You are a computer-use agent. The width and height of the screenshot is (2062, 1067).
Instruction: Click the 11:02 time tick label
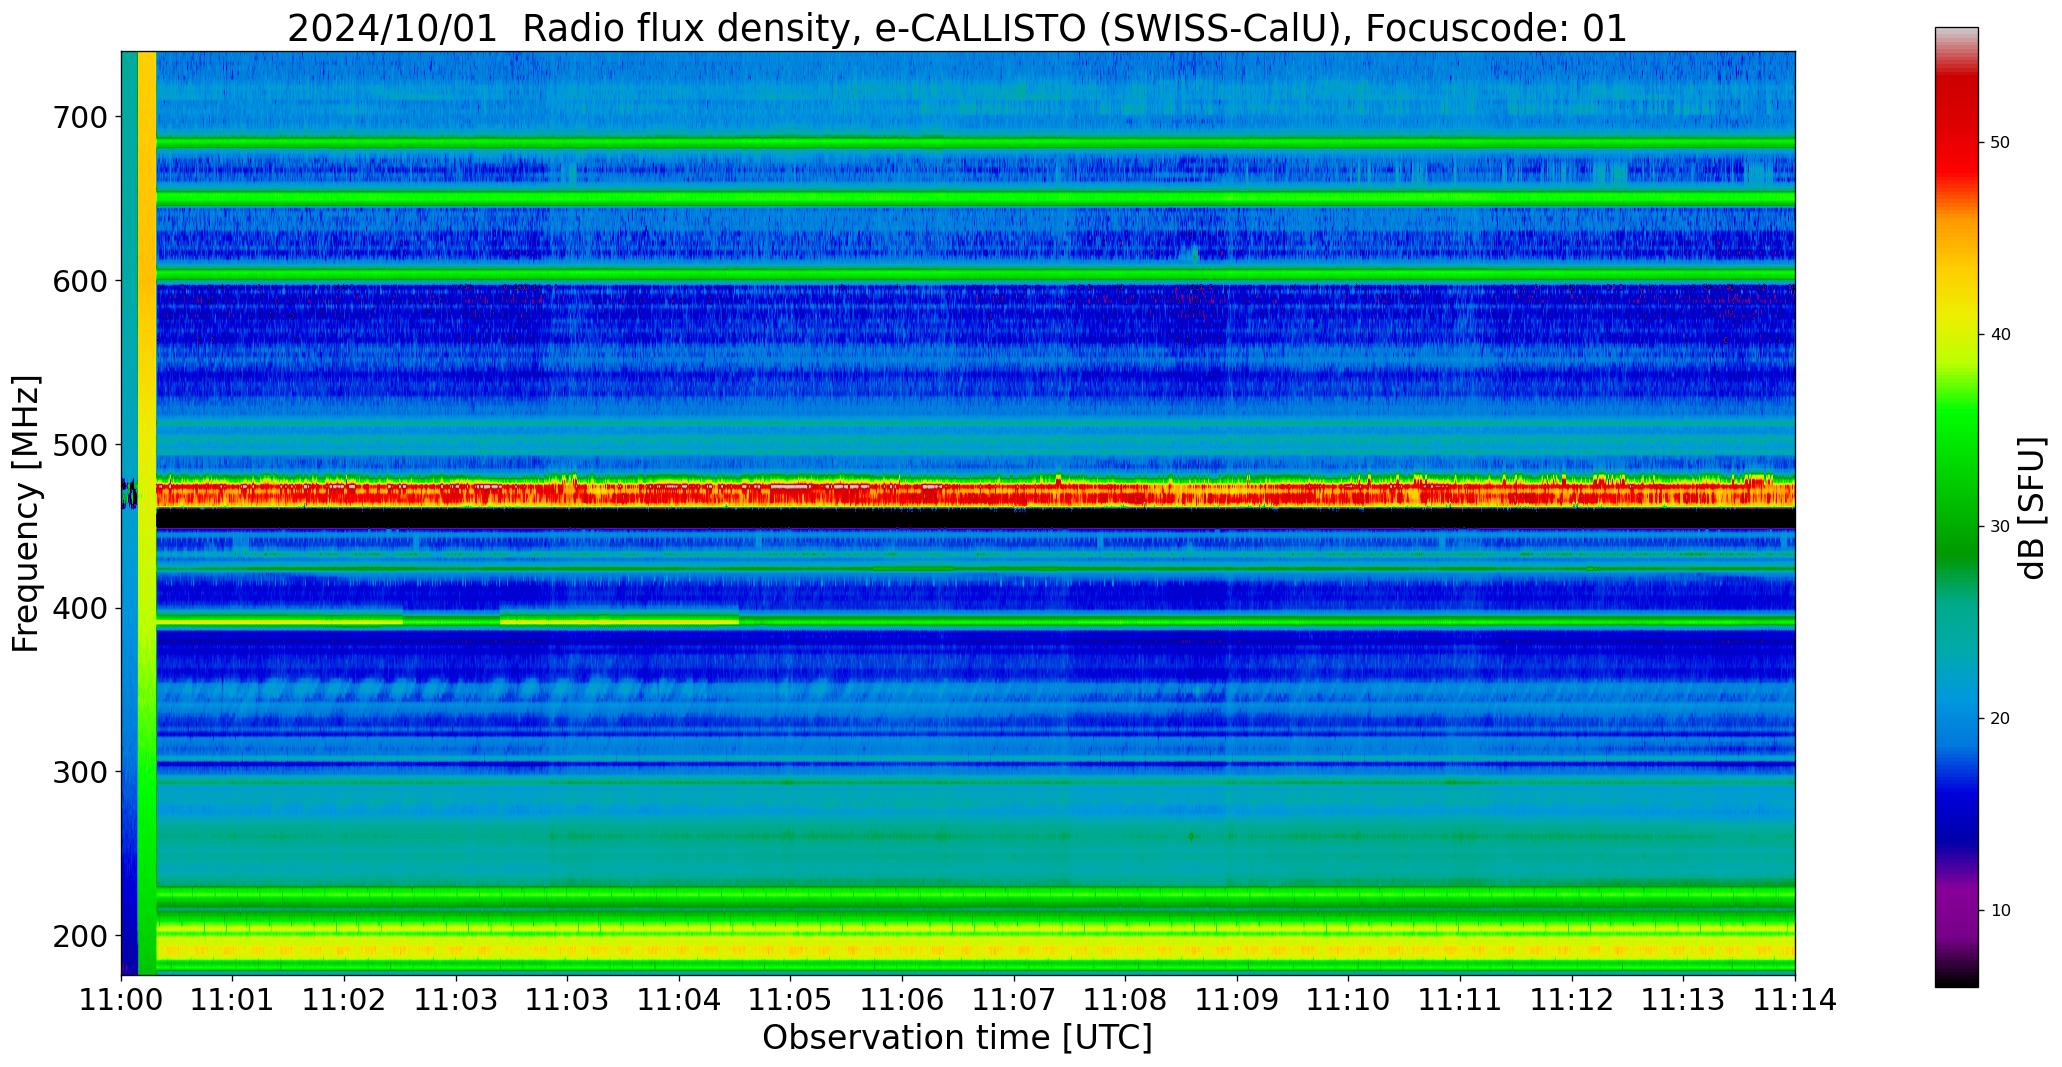click(345, 1000)
